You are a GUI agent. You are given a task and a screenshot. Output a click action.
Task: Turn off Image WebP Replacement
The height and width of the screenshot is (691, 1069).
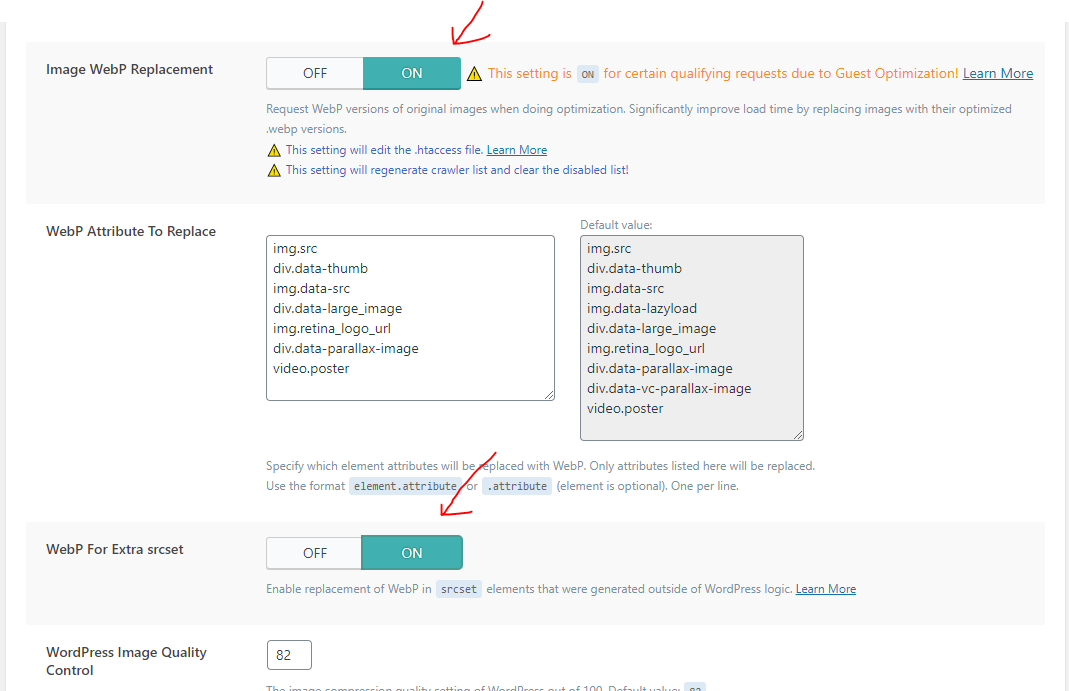click(x=315, y=74)
